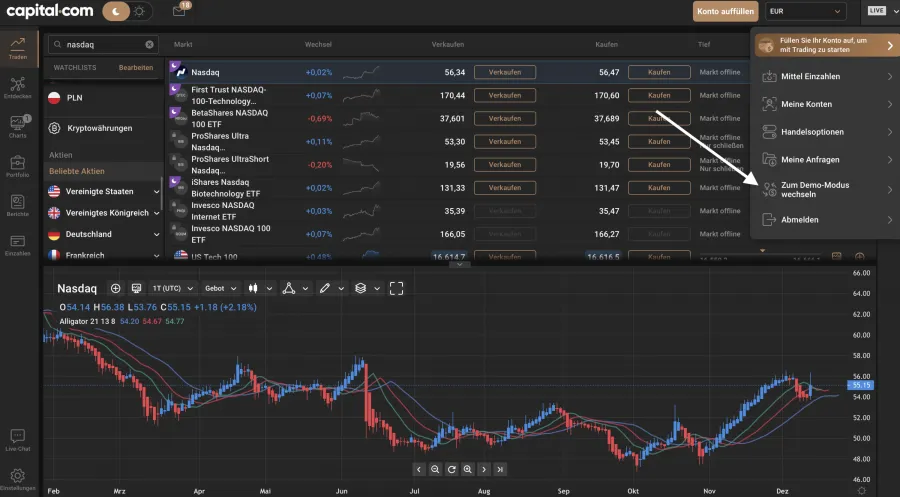Zoom in the chart with plus magnifier
Image resolution: width=900 pixels, height=497 pixels.
[x=468, y=469]
